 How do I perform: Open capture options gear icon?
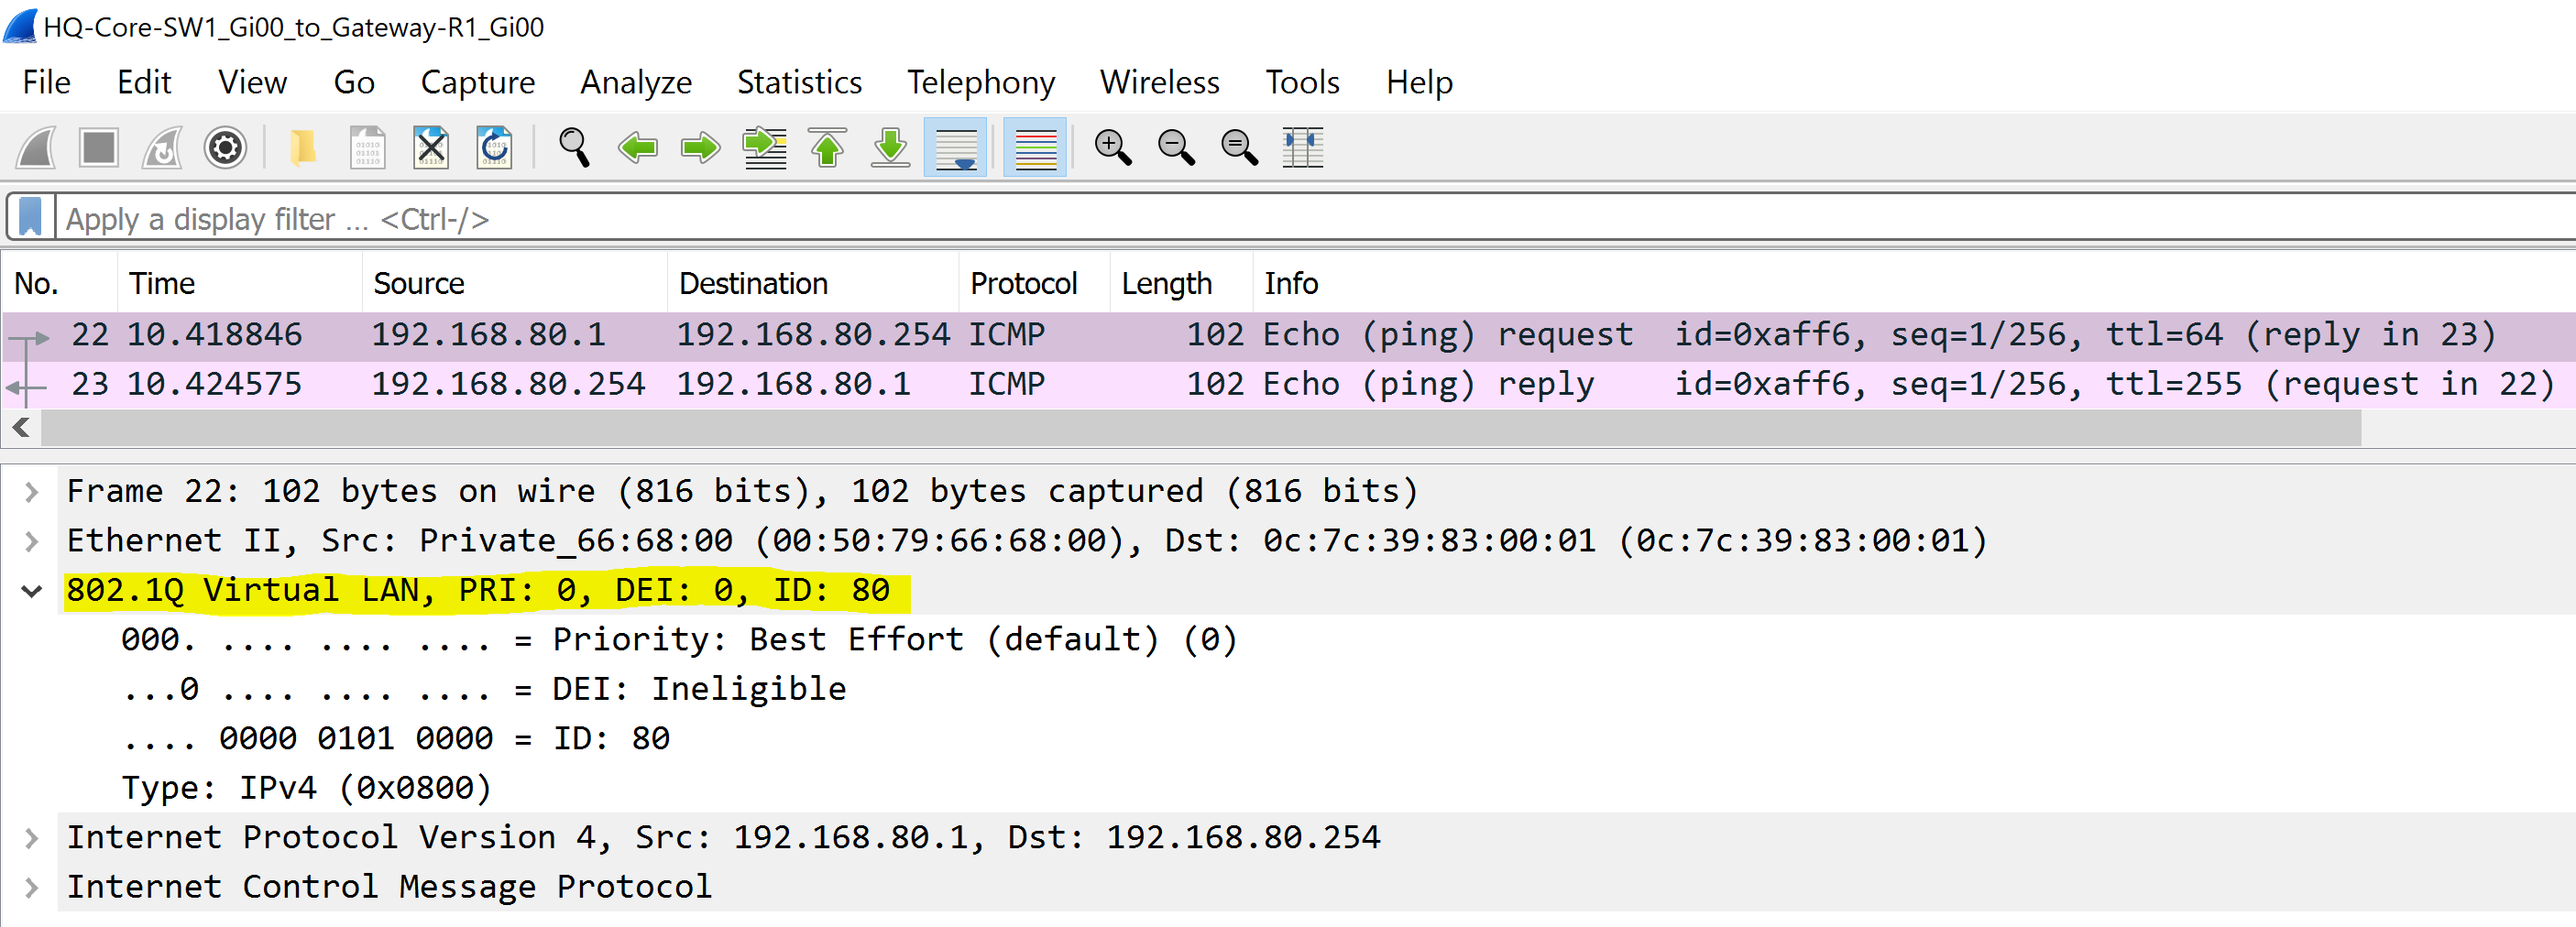[225, 148]
